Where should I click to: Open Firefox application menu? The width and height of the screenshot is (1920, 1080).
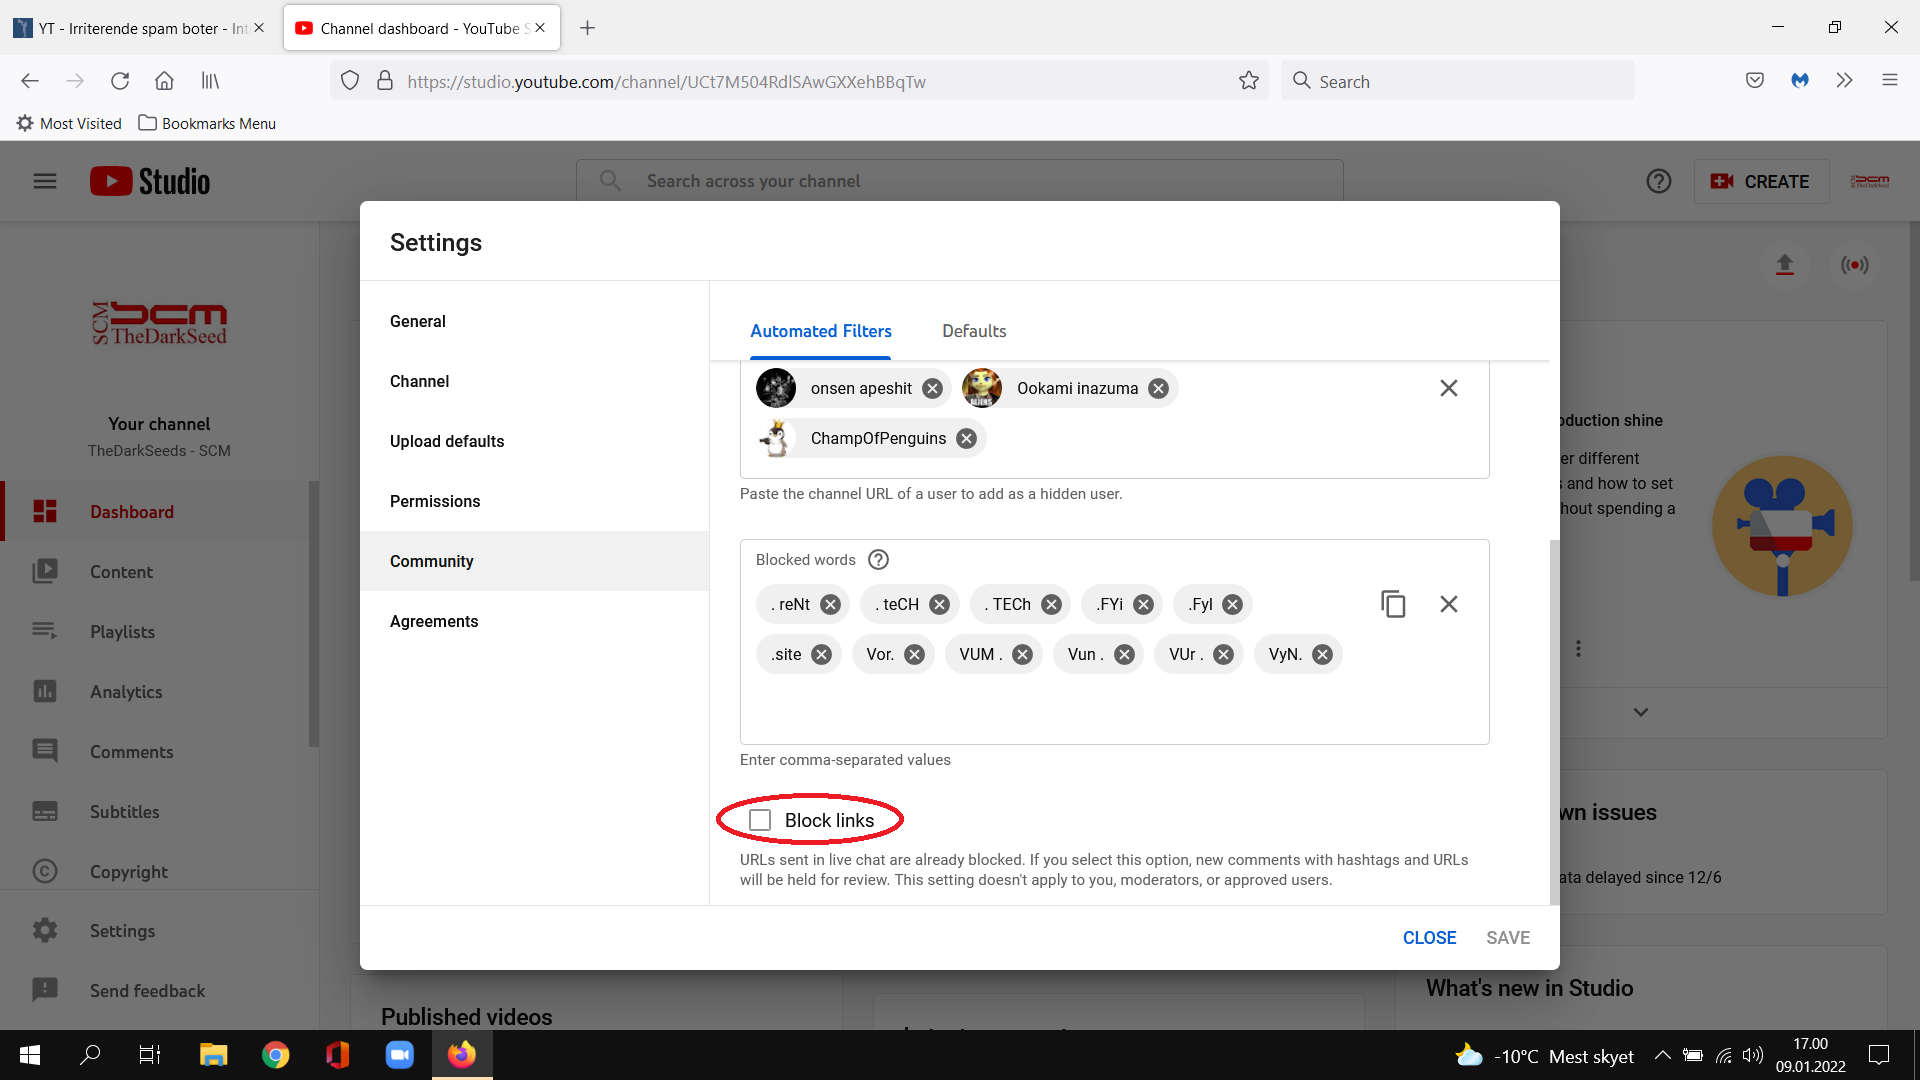pyautogui.click(x=1889, y=81)
